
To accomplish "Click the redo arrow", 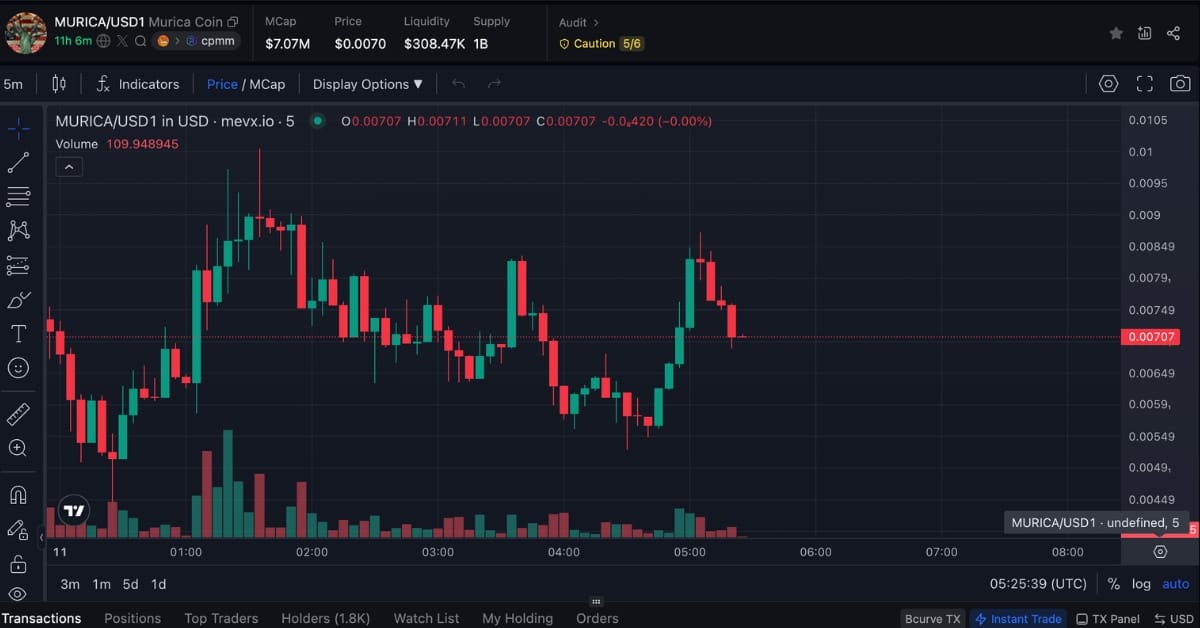I will click(494, 84).
